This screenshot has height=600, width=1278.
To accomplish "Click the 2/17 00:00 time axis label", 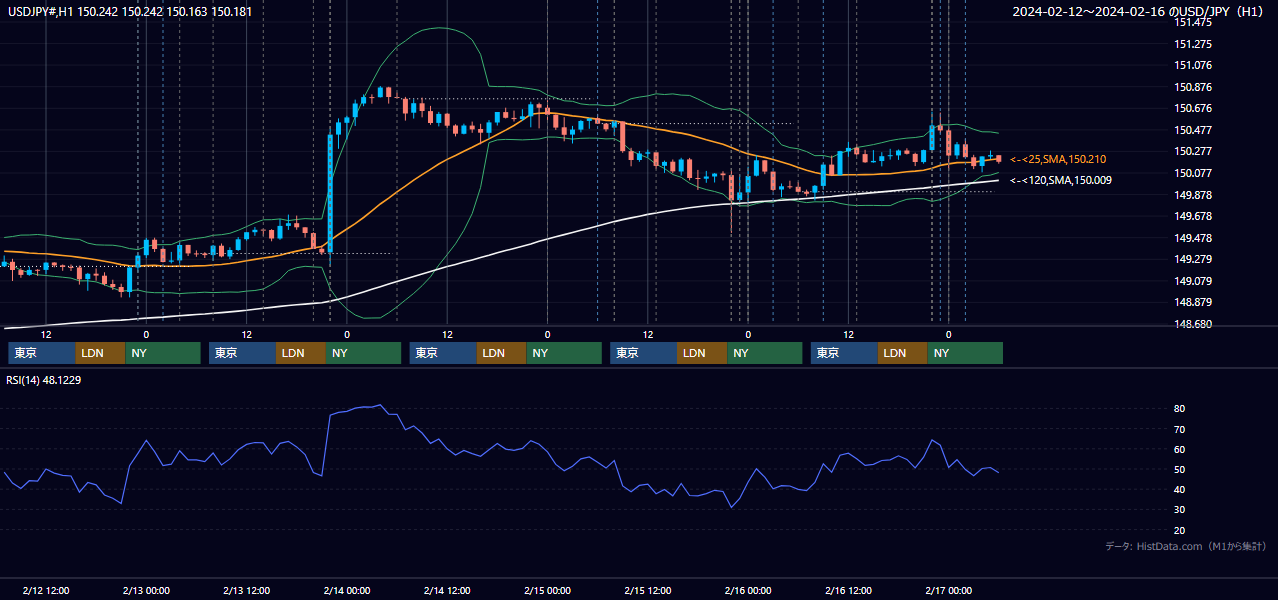I will [949, 590].
